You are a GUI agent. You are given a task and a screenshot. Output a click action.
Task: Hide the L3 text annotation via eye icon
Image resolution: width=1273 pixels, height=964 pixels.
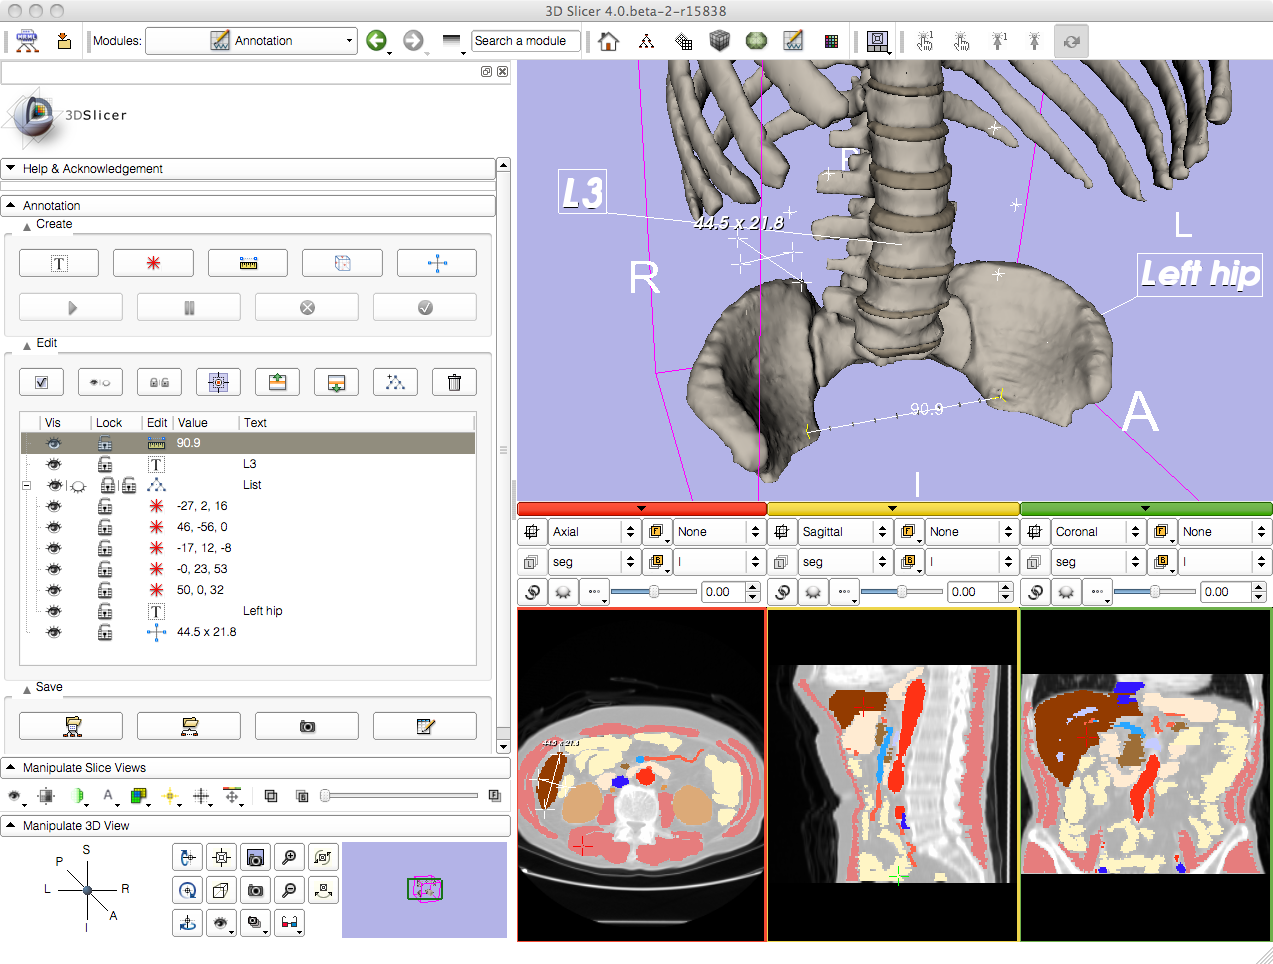tap(54, 464)
